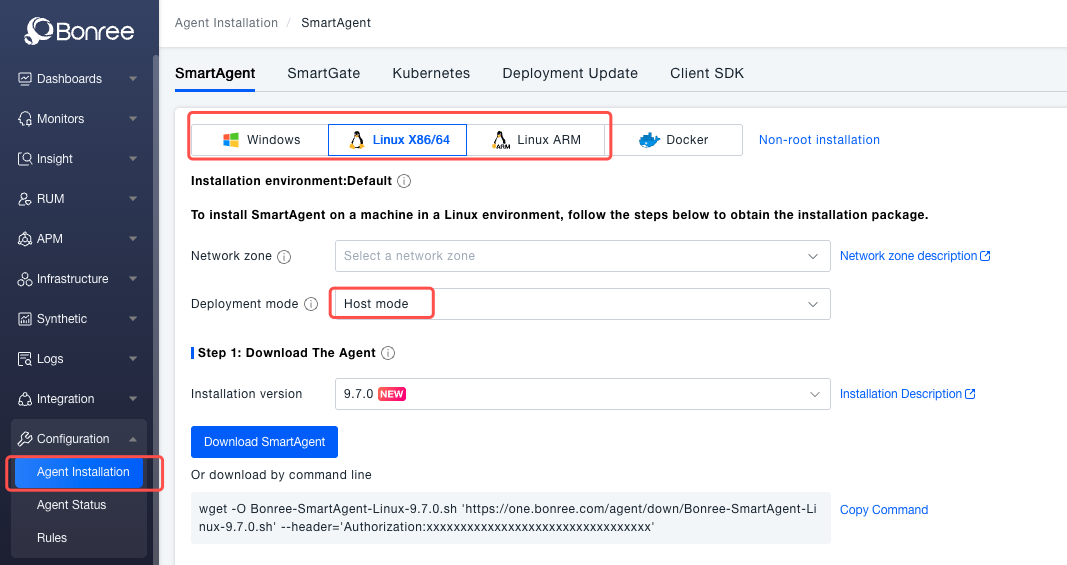This screenshot has width=1067, height=565.
Task: Select the Windows platform option
Action: (261, 140)
